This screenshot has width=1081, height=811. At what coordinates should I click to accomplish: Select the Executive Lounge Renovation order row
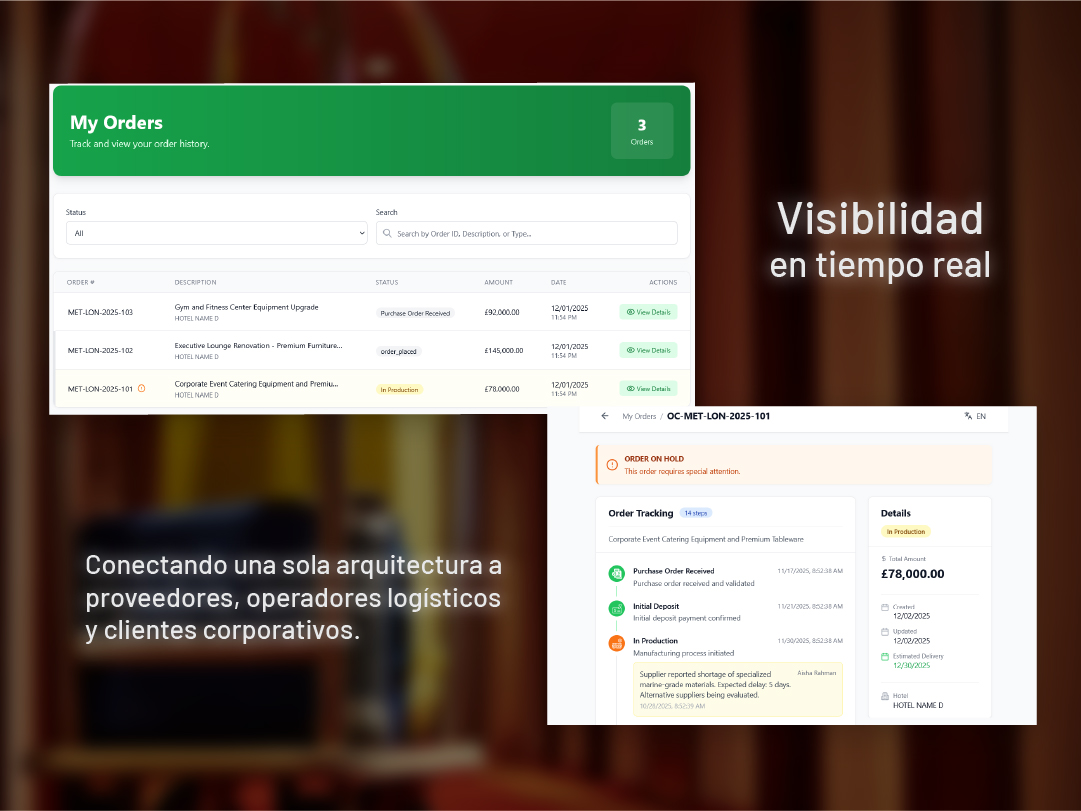pyautogui.click(x=258, y=350)
